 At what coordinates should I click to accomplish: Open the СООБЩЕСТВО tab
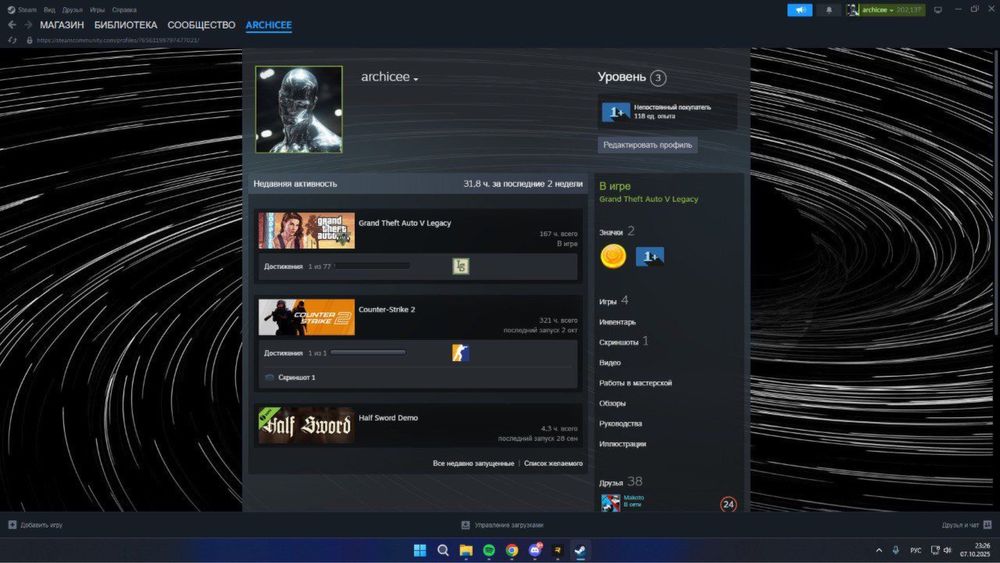202,25
